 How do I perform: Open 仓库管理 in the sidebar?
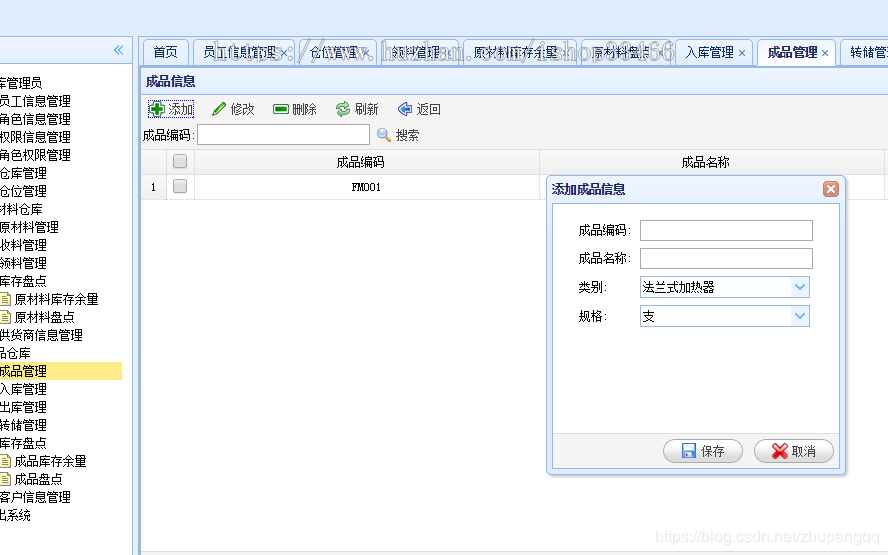pyautogui.click(x=23, y=173)
